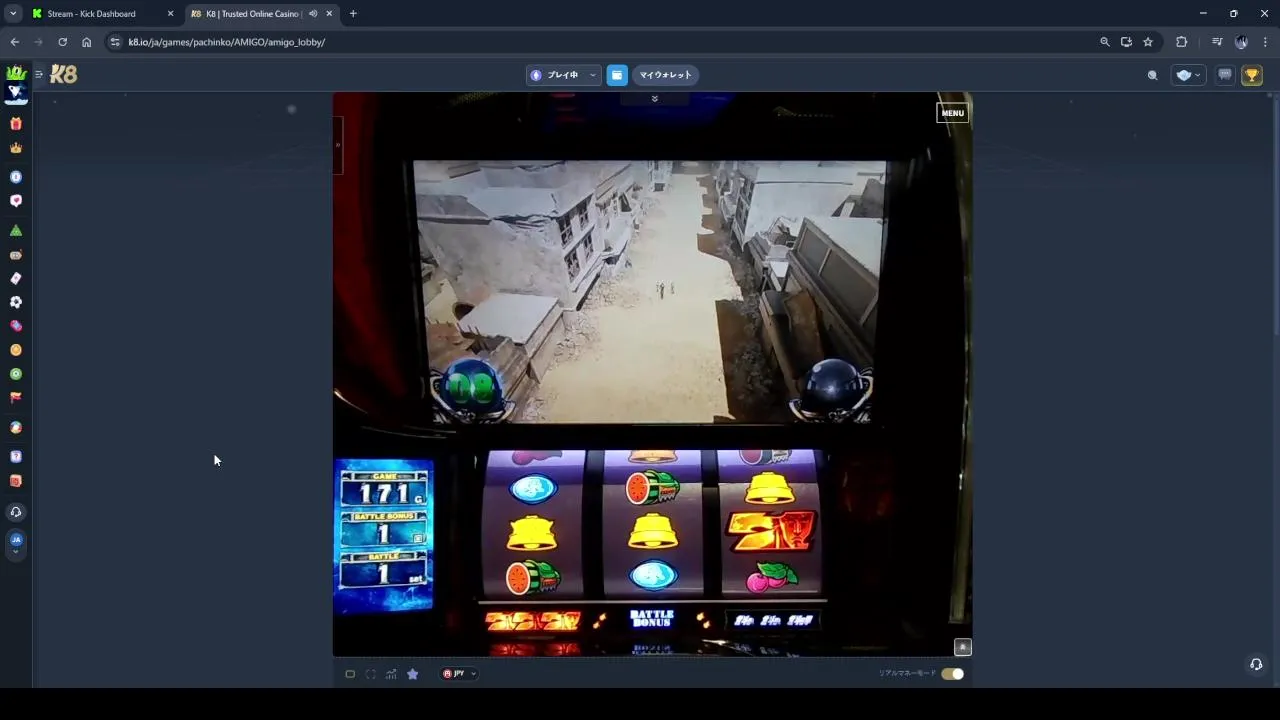
Task: Open the site information icon in address bar
Action: 115,42
